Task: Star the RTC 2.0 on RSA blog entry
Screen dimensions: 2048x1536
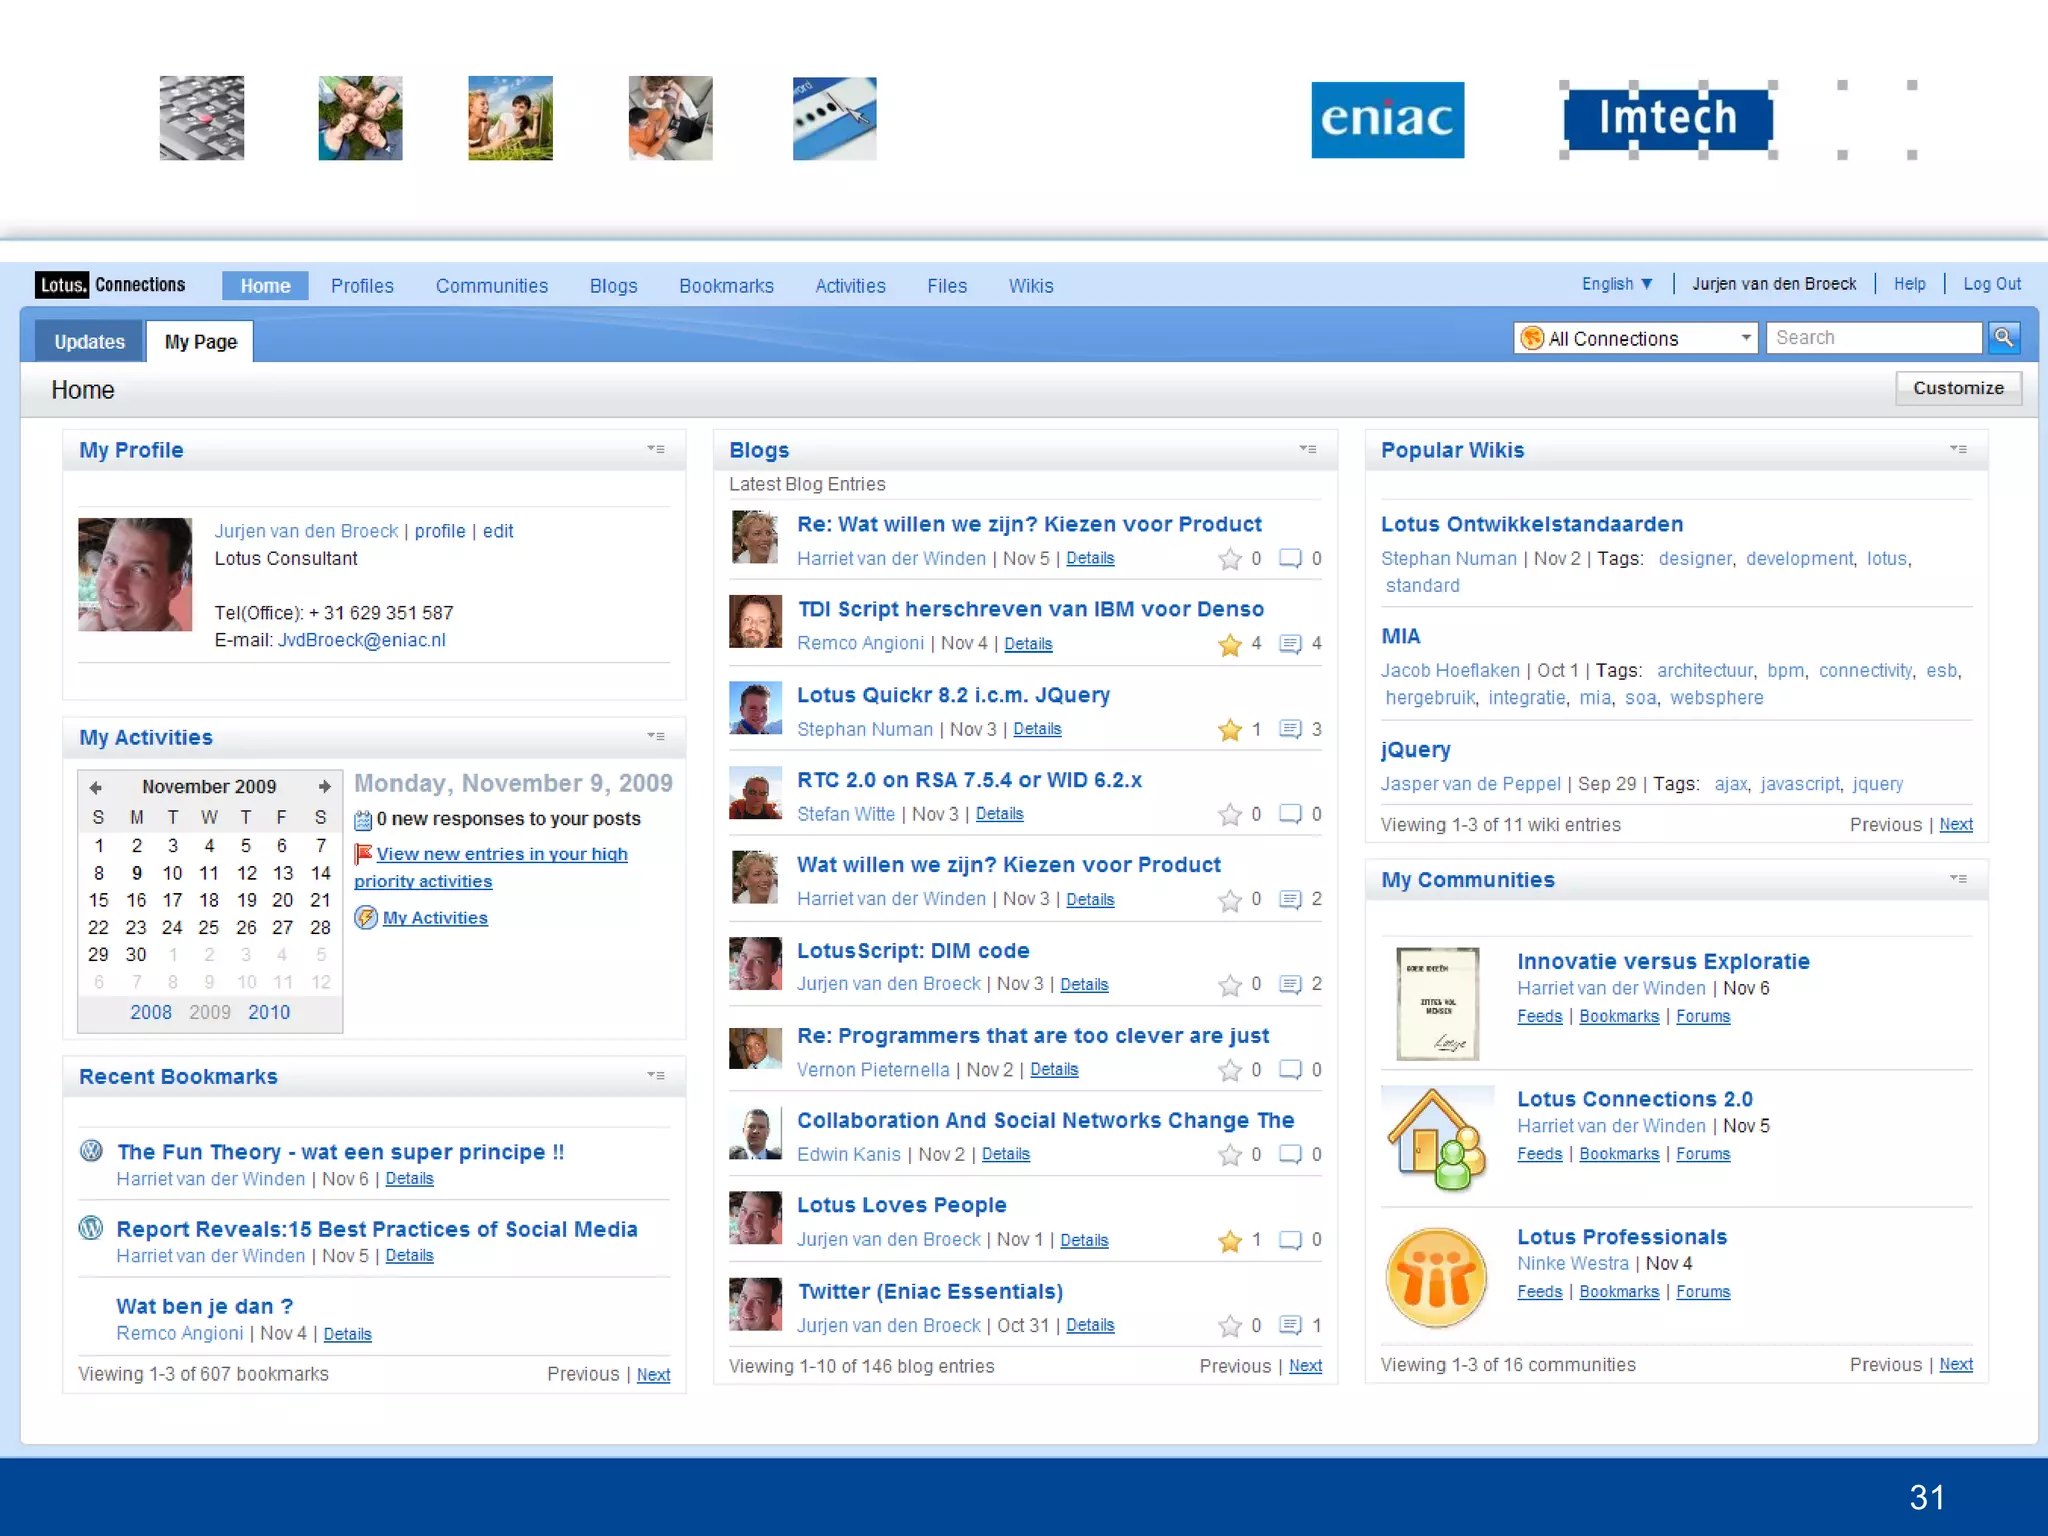Action: point(1229,815)
